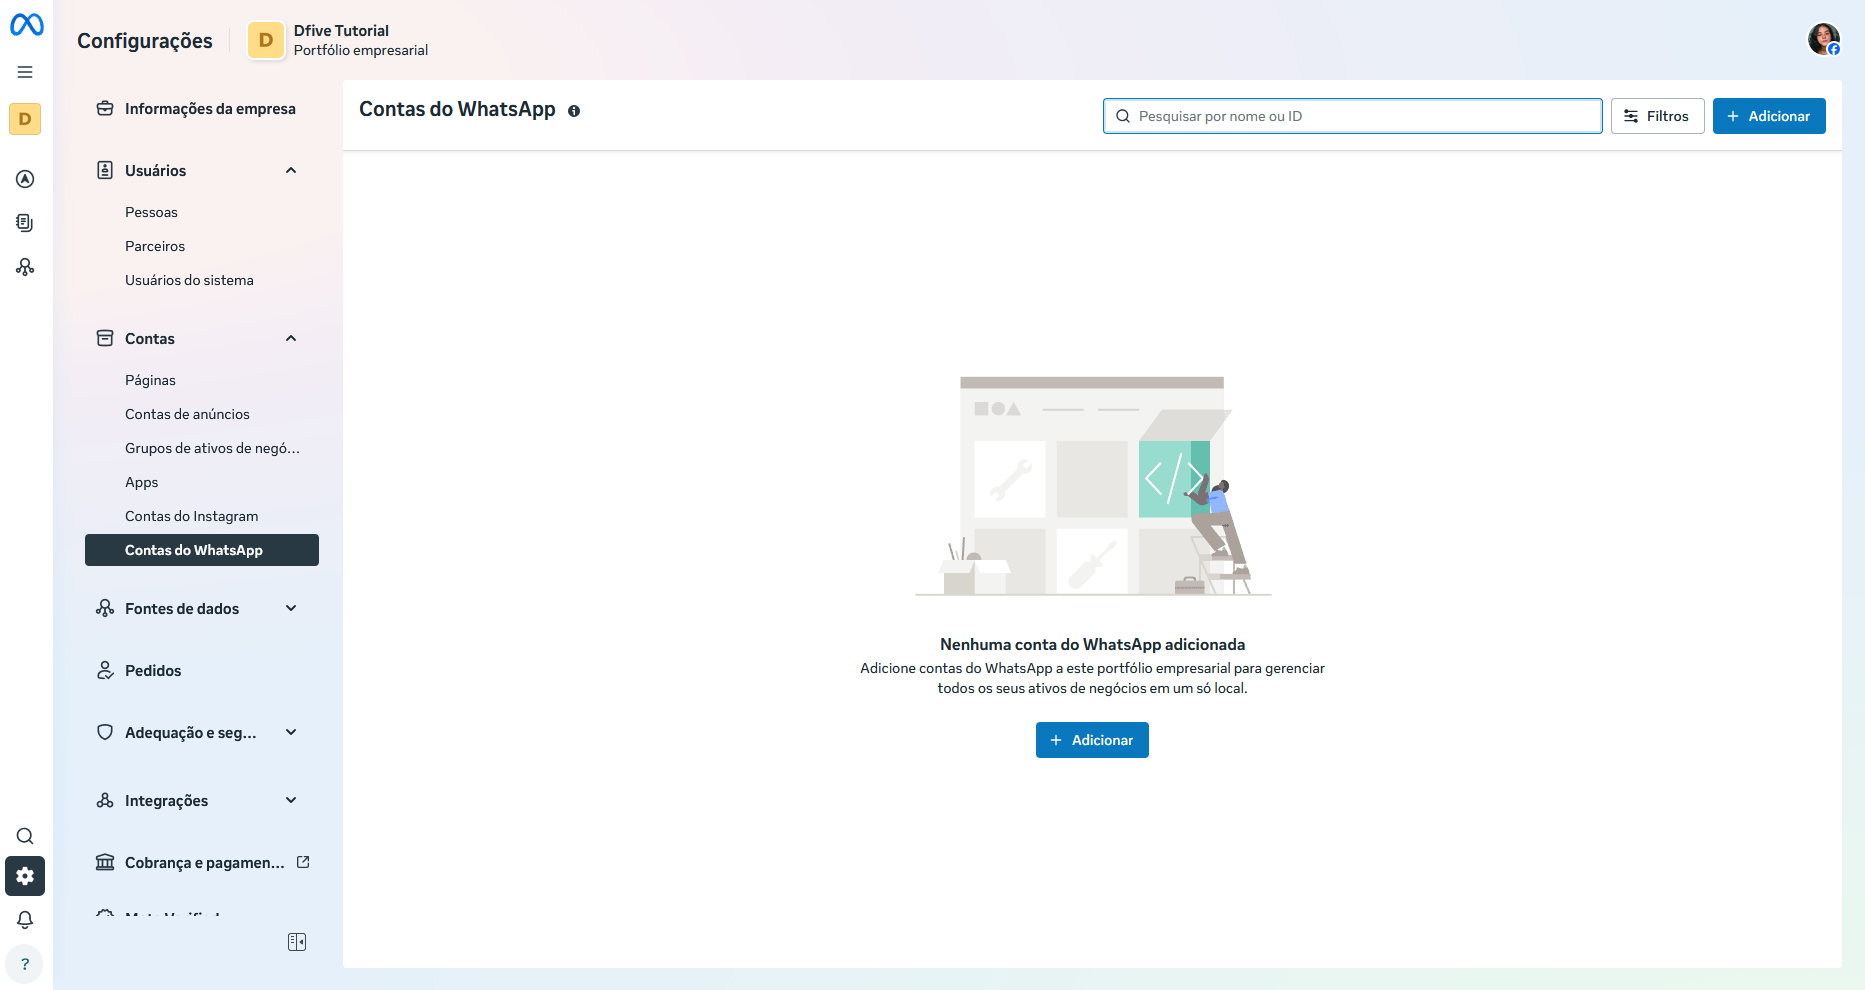Screen dimensions: 1865x990
Task: Go to Contas de anúncios
Action: pos(187,414)
